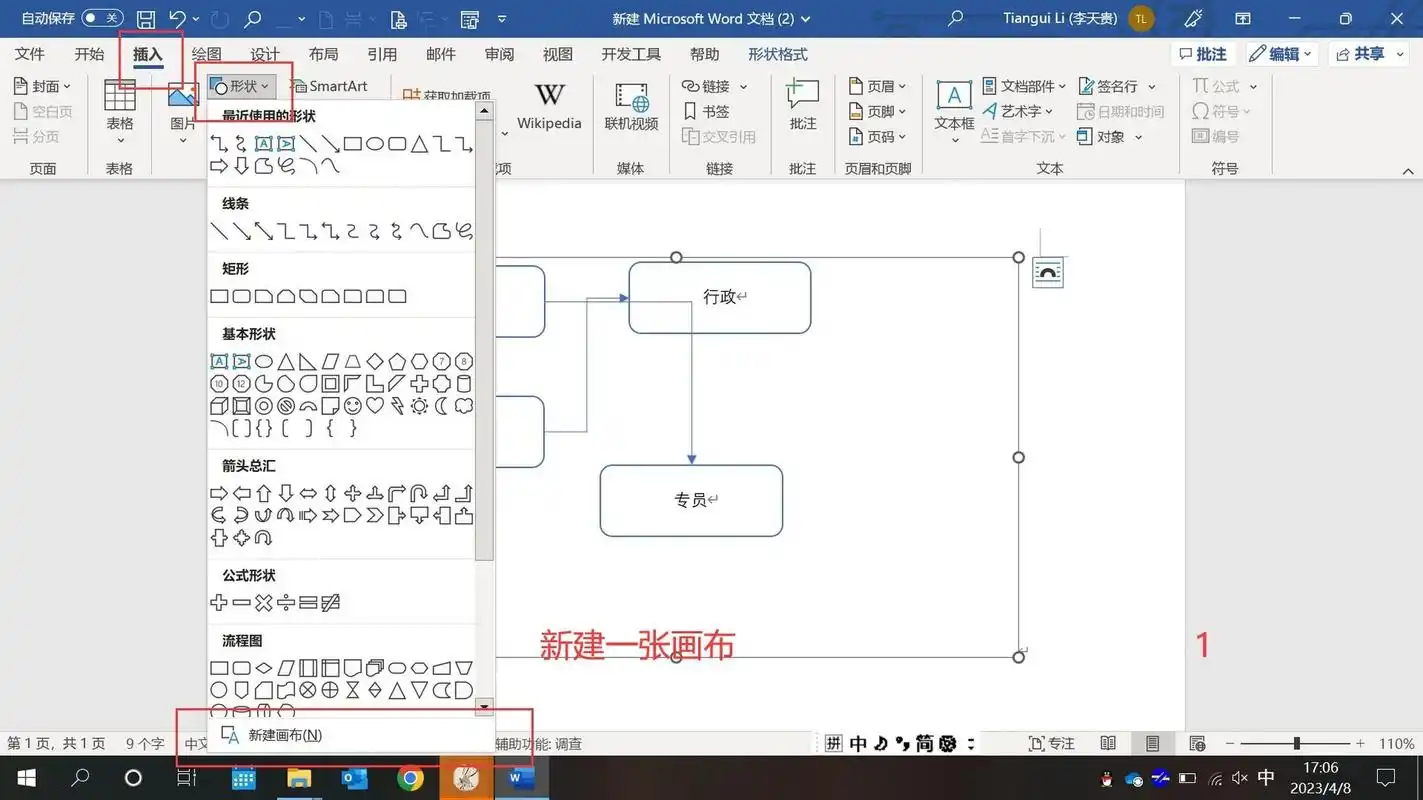The width and height of the screenshot is (1423, 800).
Task: Expand the 页码 page number dropdown
Action: [x=878, y=136]
